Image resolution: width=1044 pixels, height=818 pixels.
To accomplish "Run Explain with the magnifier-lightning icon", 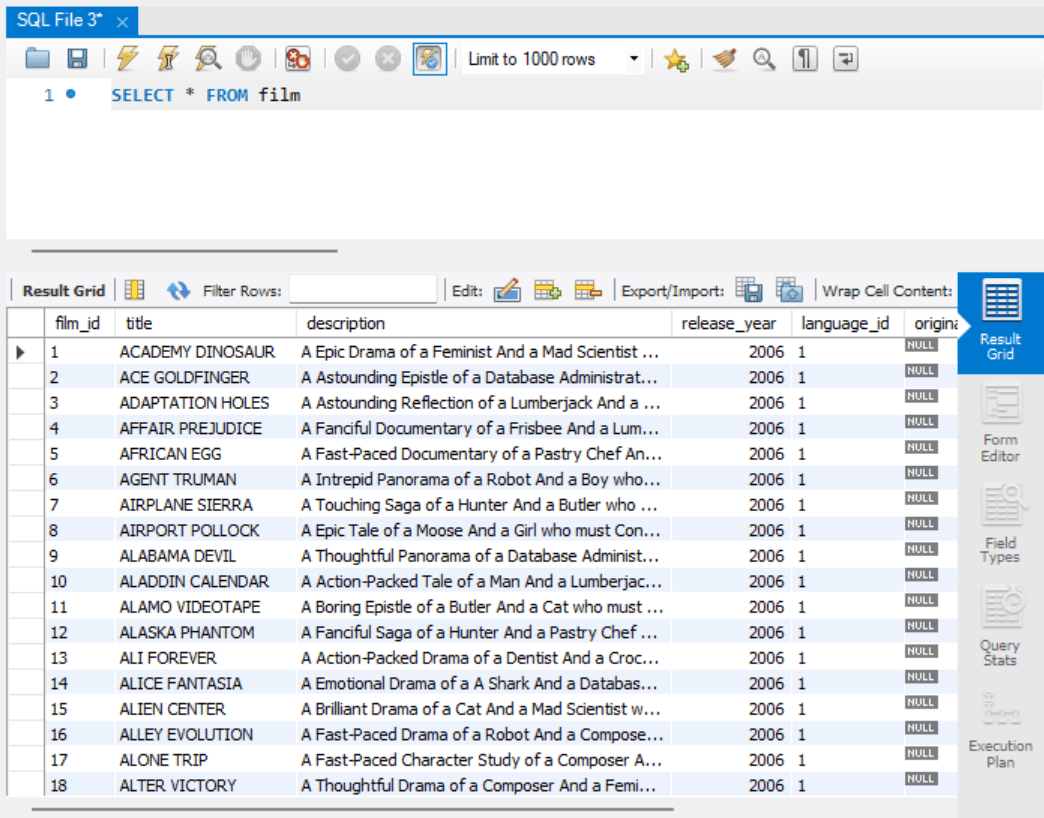I will (x=208, y=59).
